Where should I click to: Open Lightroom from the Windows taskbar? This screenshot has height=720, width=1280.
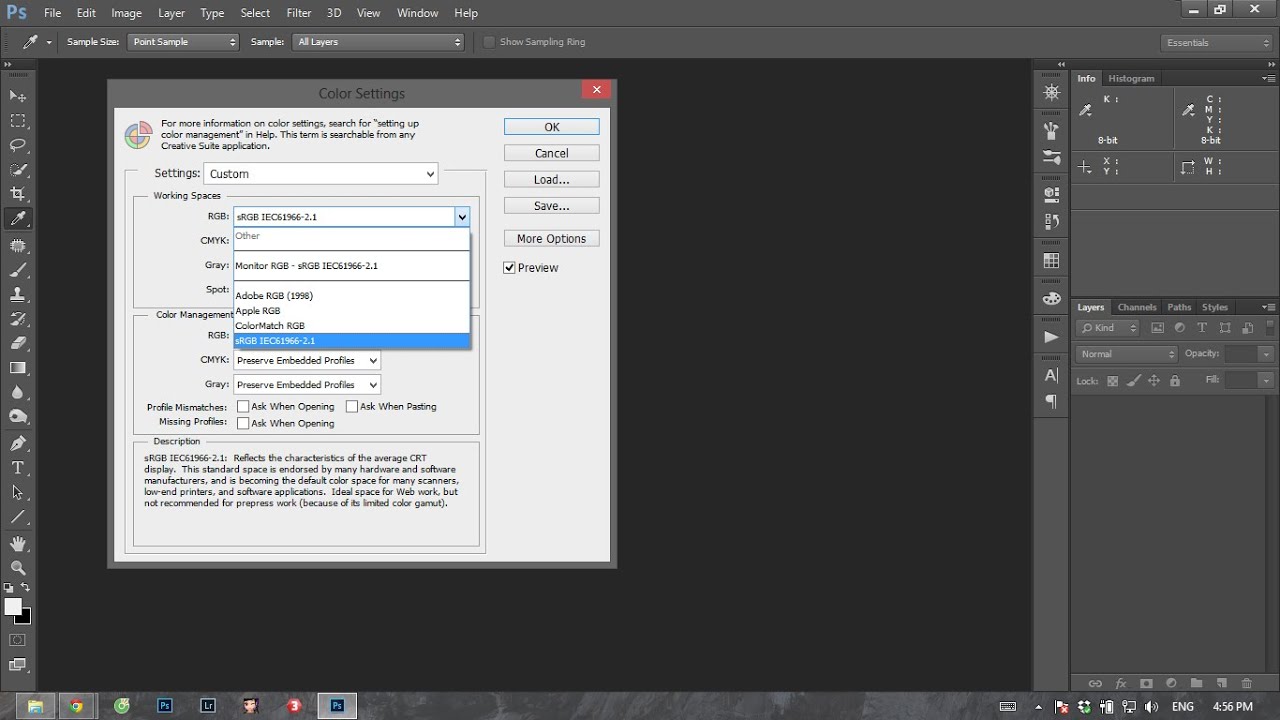208,705
